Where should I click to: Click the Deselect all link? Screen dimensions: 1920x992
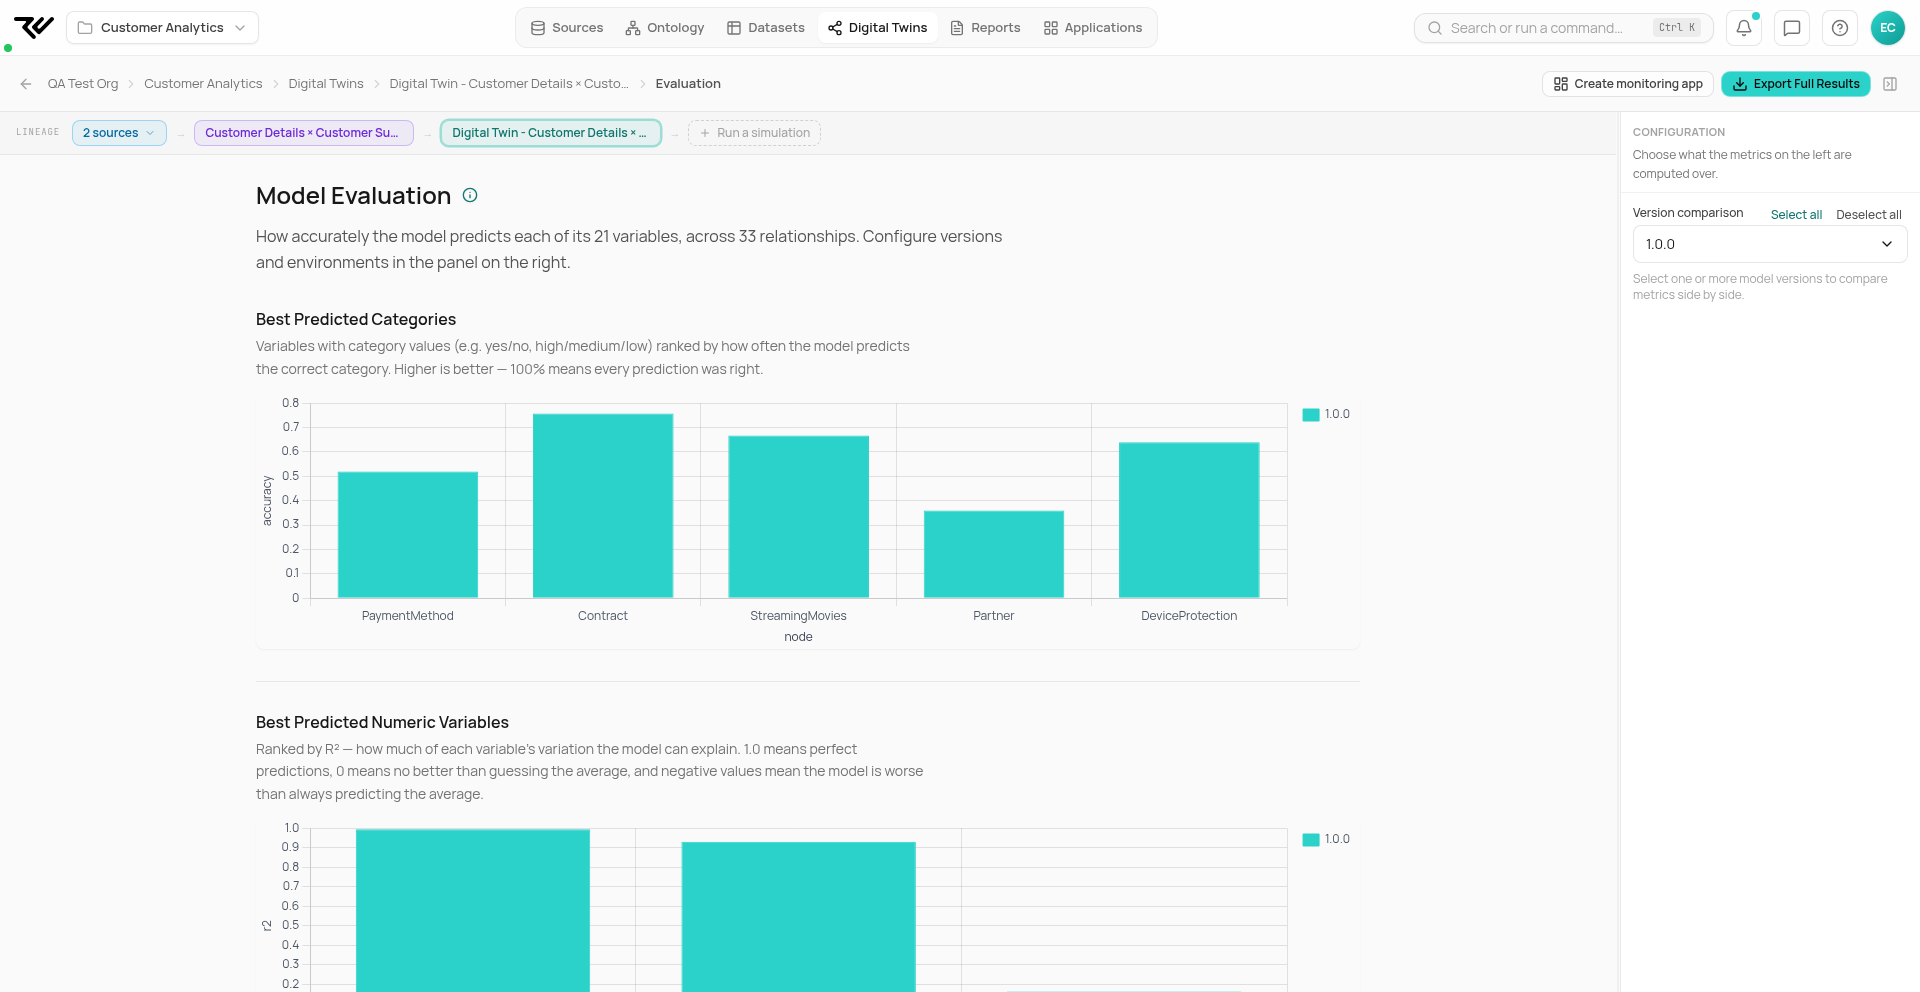point(1869,215)
